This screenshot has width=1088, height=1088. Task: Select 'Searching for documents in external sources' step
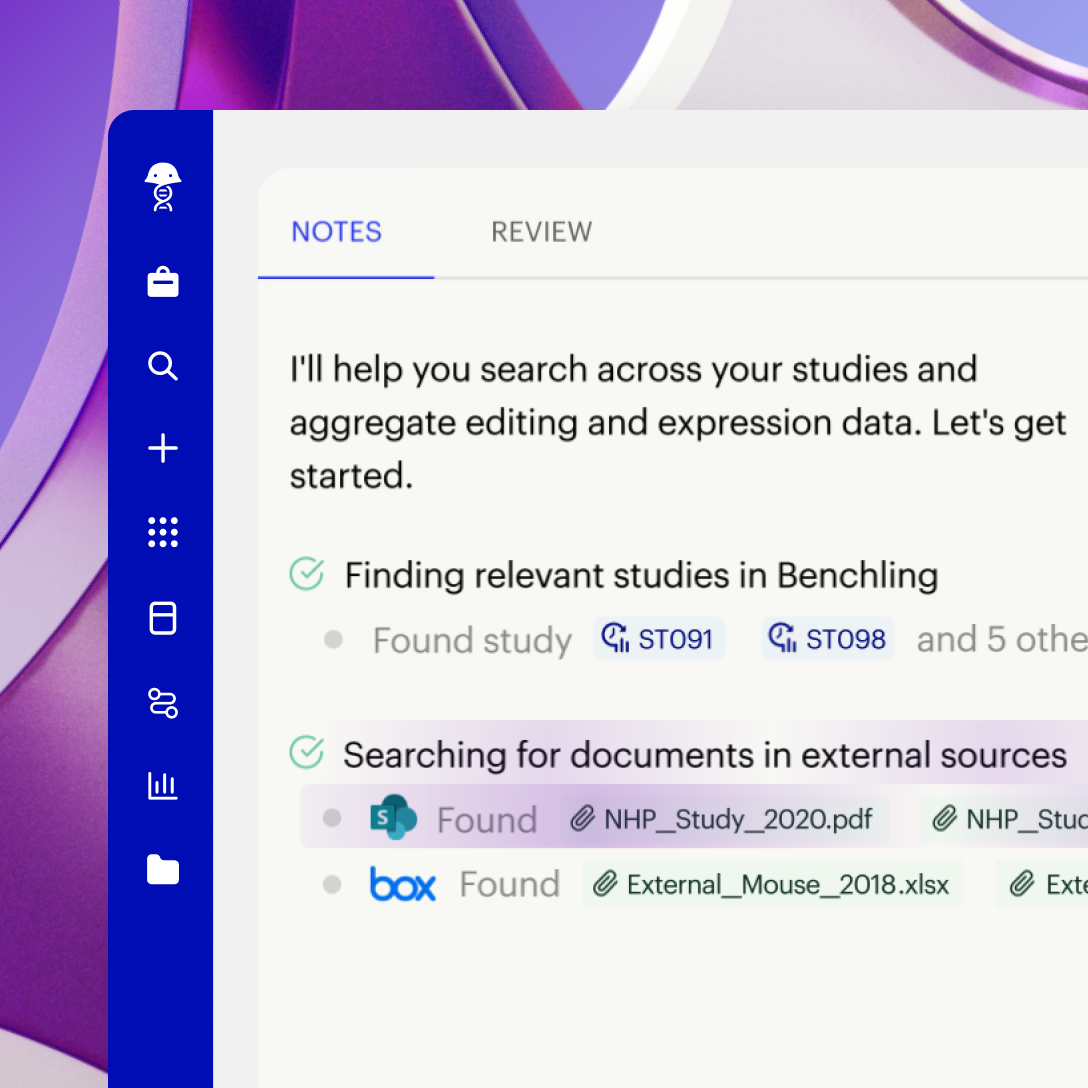[x=705, y=755]
